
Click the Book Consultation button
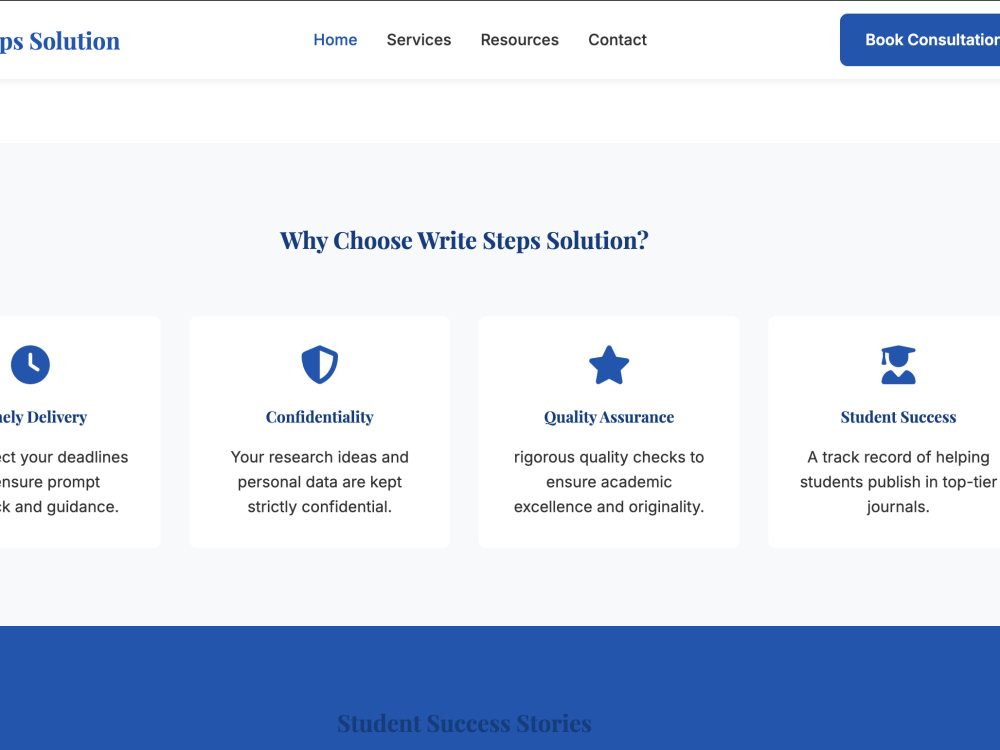tap(920, 40)
